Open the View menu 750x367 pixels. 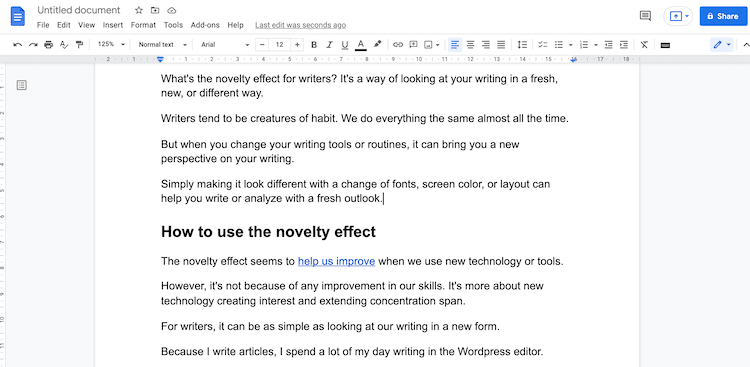[x=87, y=25]
